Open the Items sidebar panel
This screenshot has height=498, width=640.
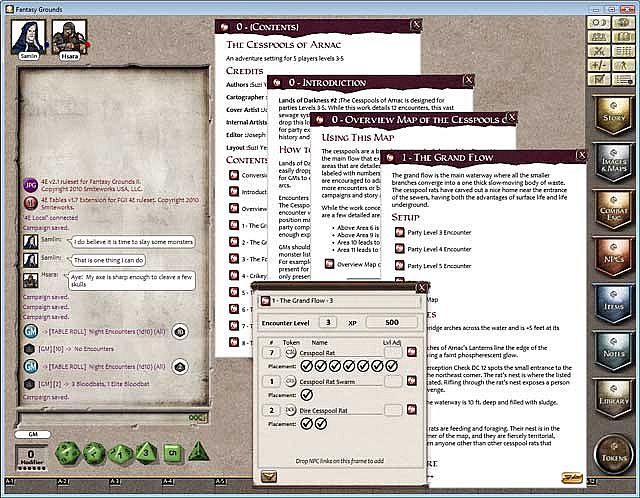613,304
